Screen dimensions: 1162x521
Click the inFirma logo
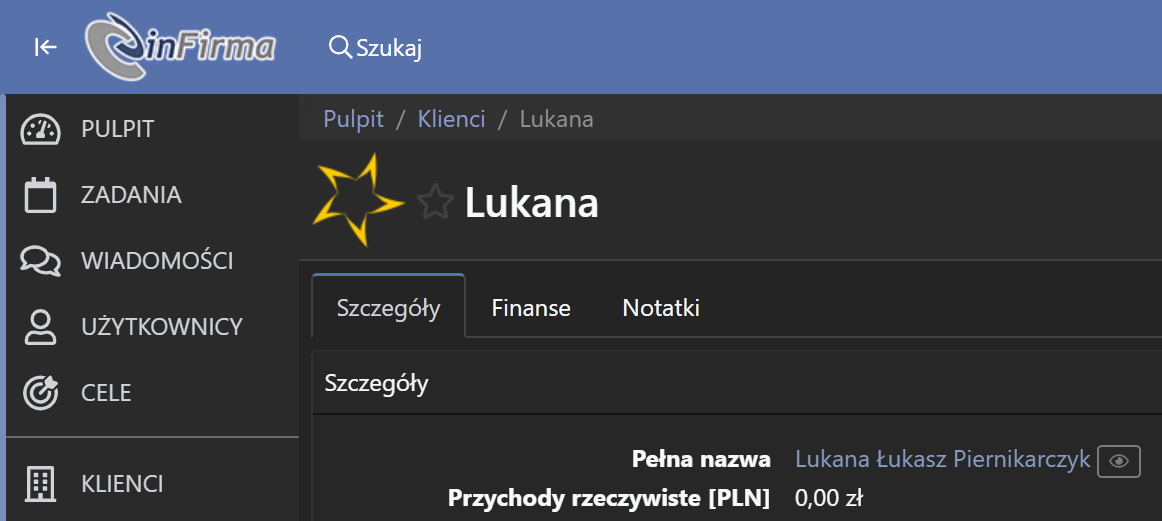[180, 47]
